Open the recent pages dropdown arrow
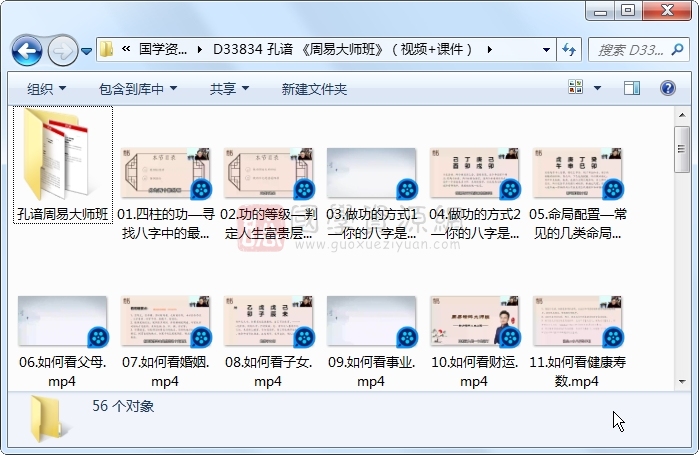Screen dimensions: 699x455 coord(87,51)
